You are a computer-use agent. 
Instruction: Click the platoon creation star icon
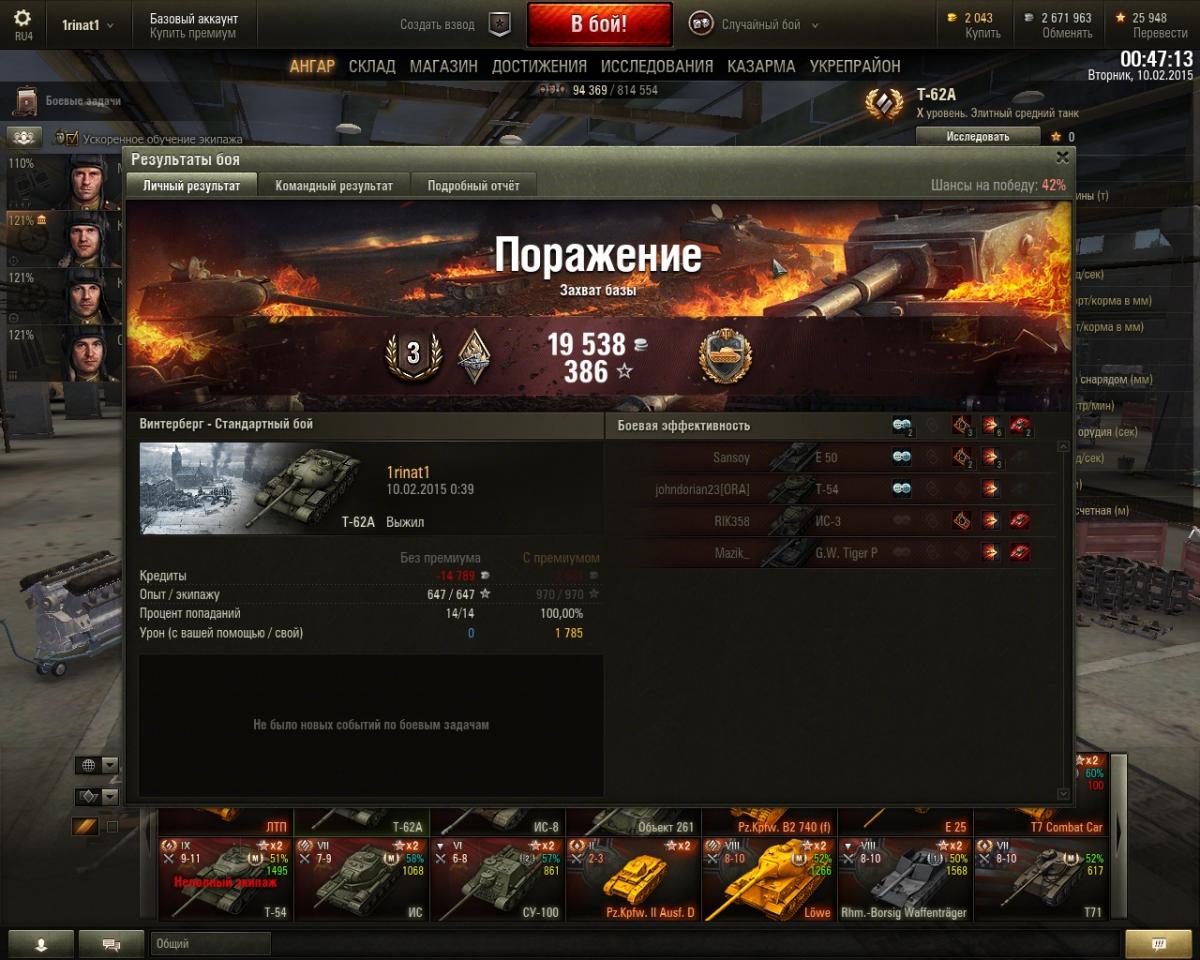coord(500,25)
